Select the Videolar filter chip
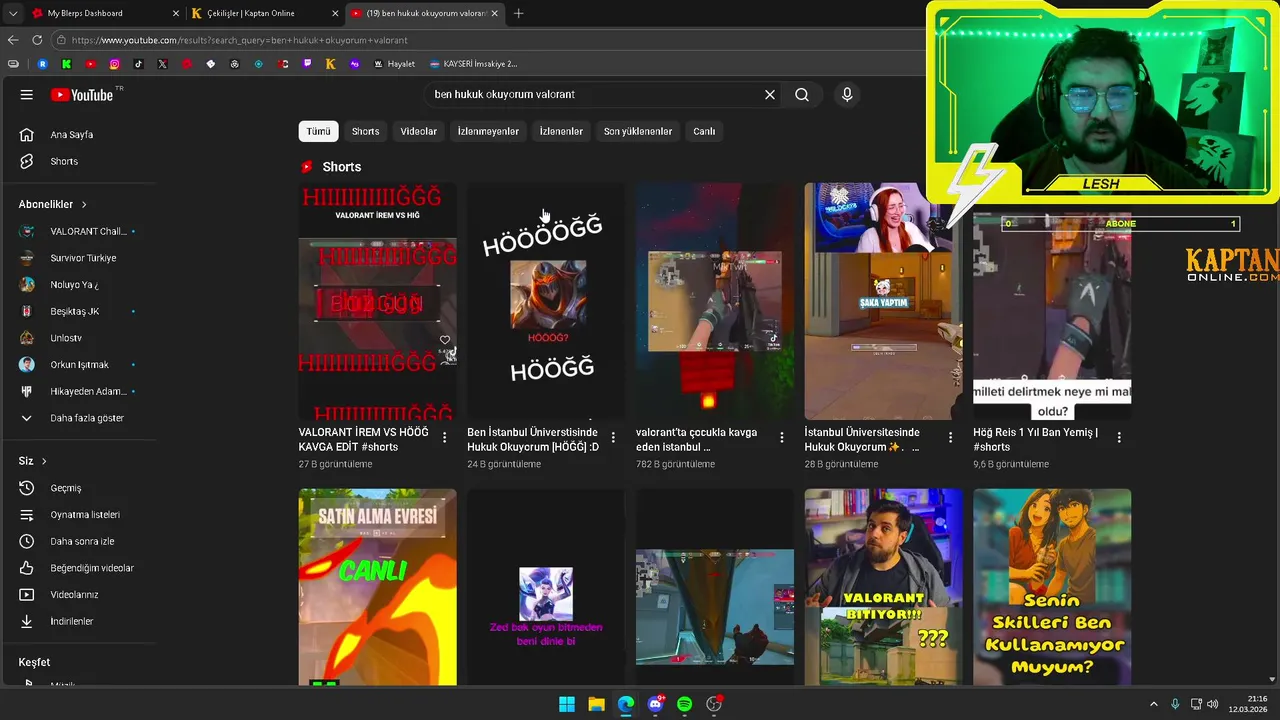1280x720 pixels. click(x=418, y=131)
